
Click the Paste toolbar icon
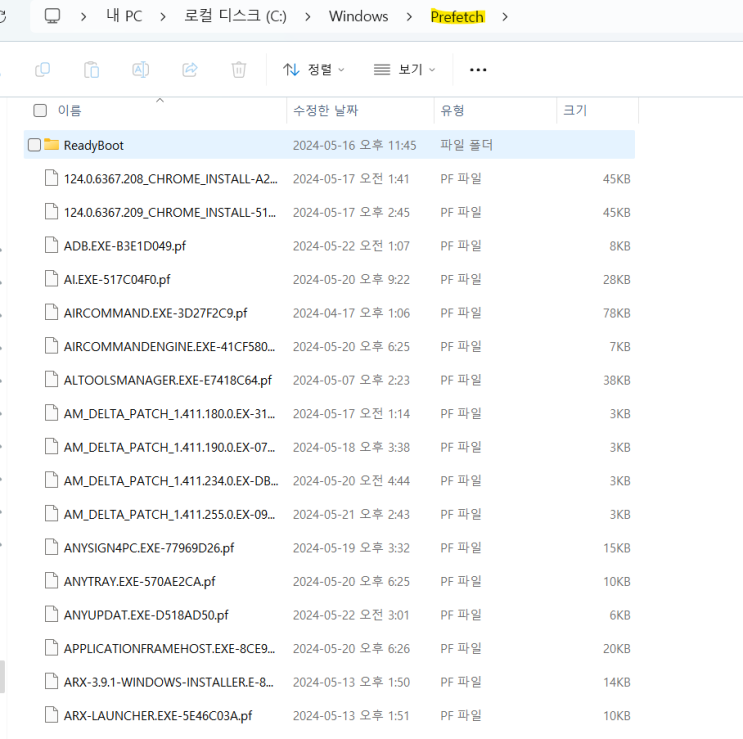[91, 70]
